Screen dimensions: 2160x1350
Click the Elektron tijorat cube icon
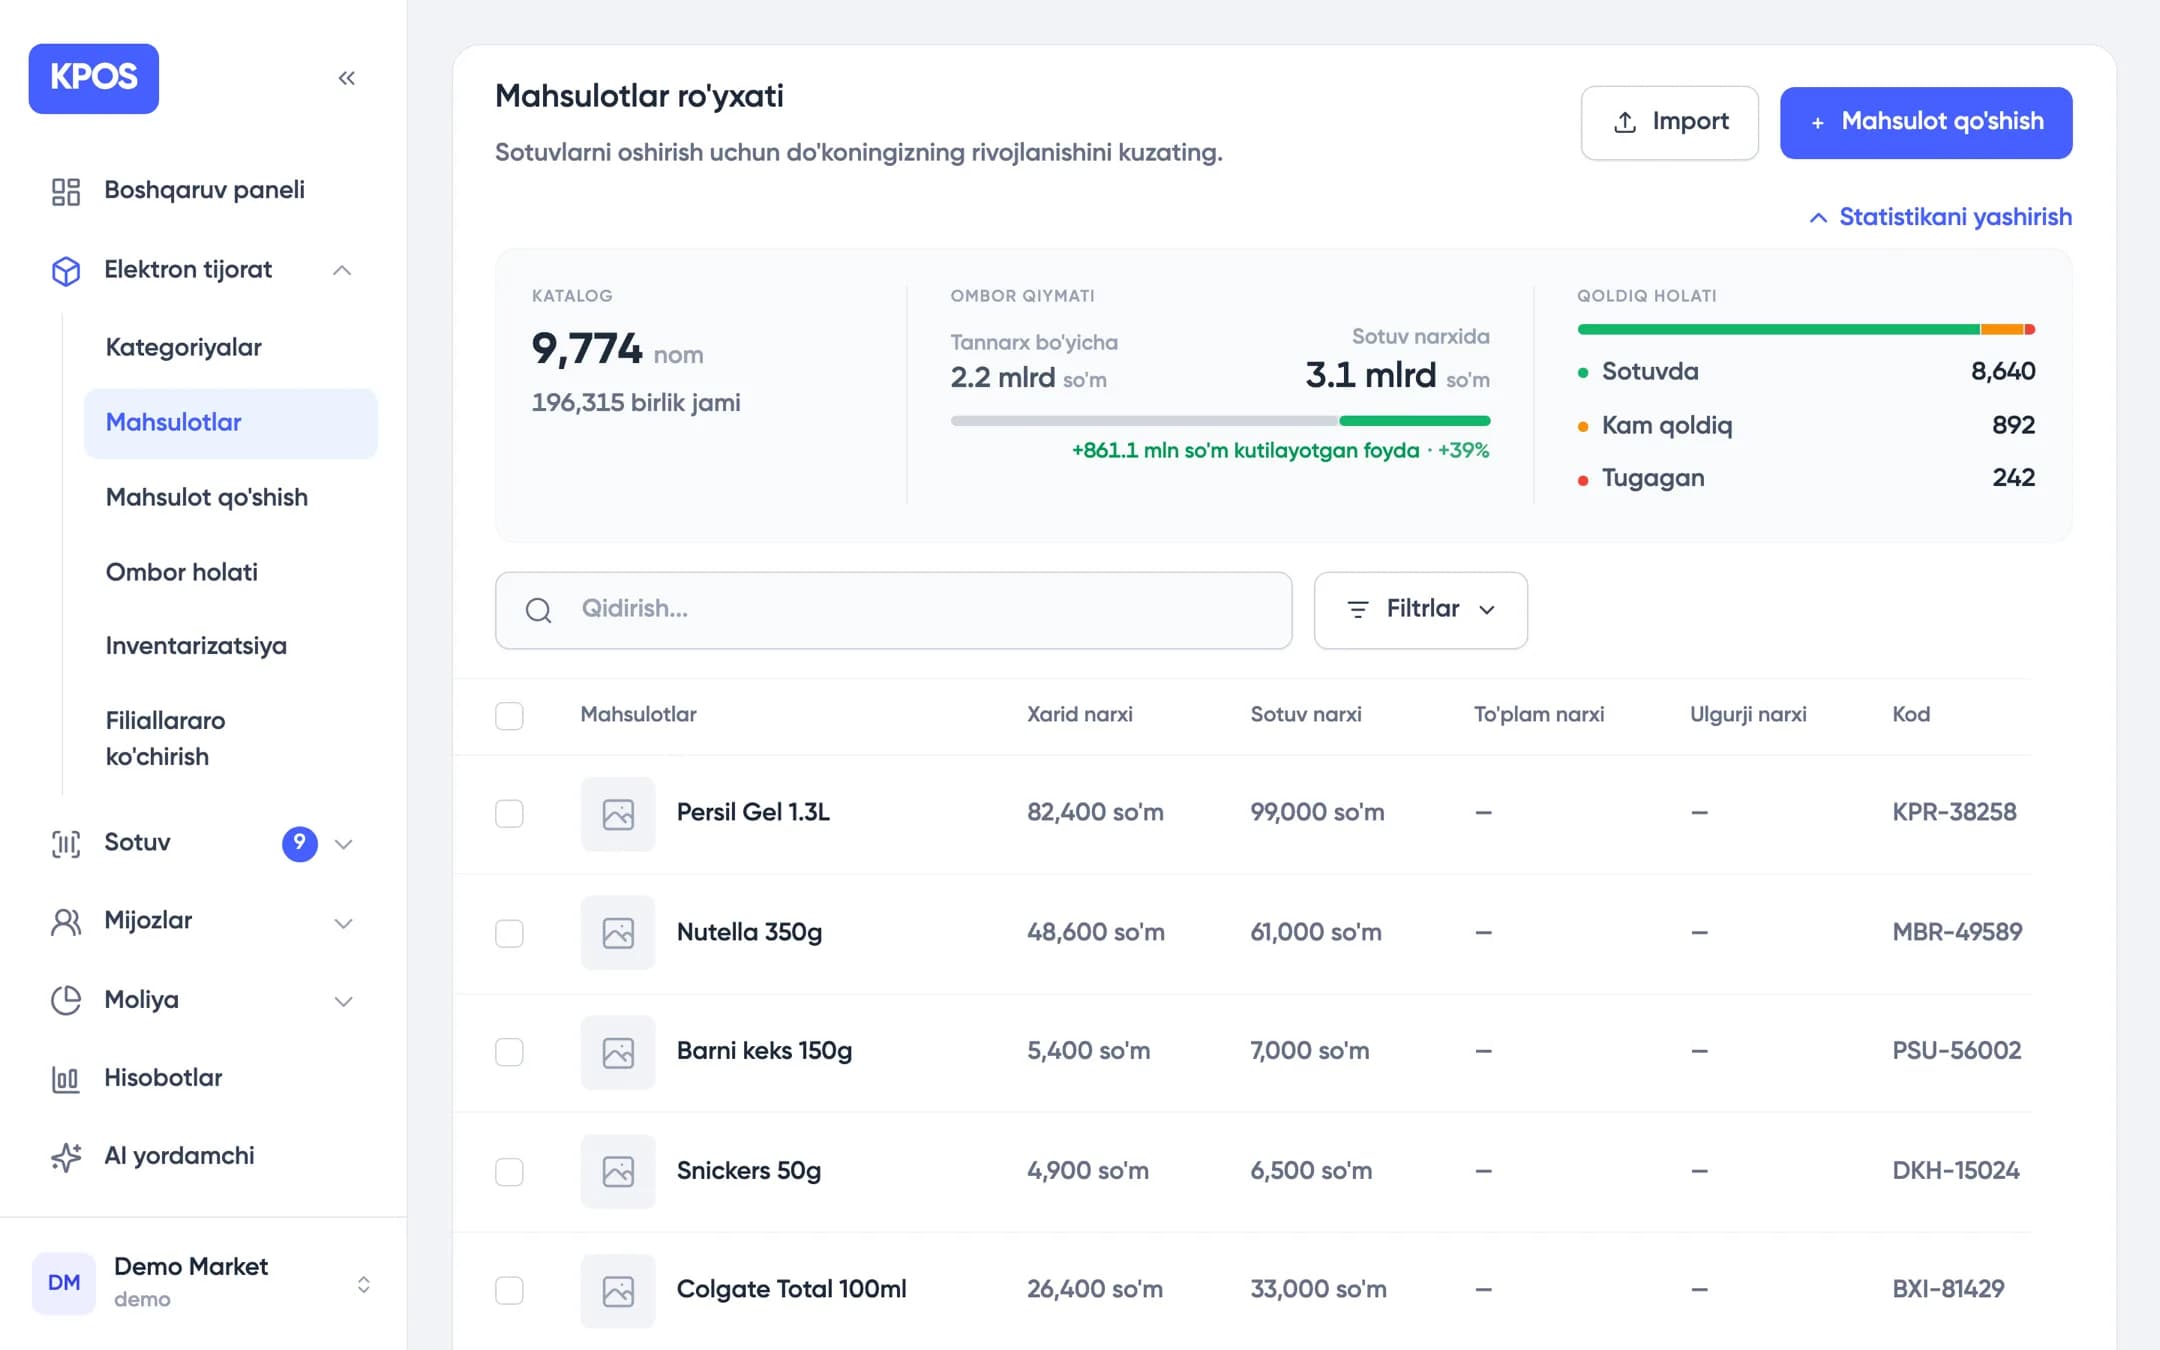(x=66, y=270)
